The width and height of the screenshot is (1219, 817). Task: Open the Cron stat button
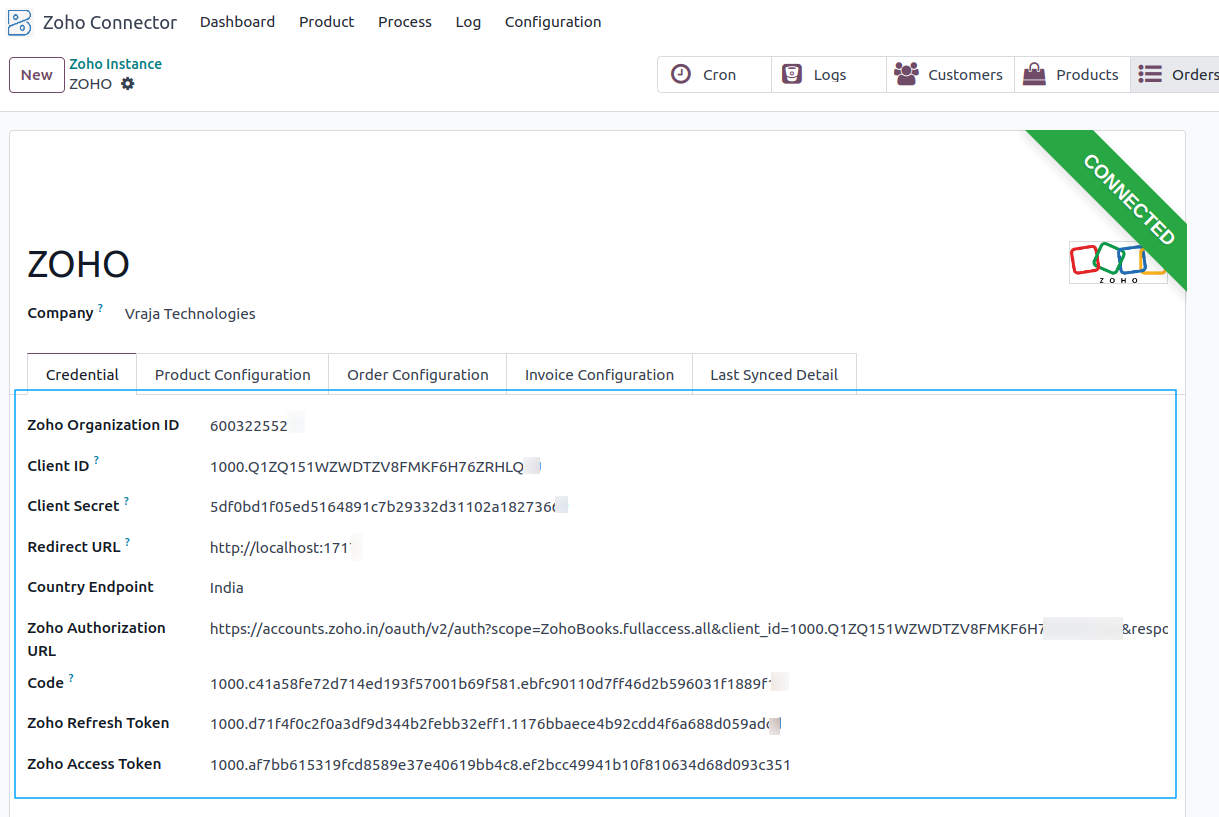pos(714,74)
